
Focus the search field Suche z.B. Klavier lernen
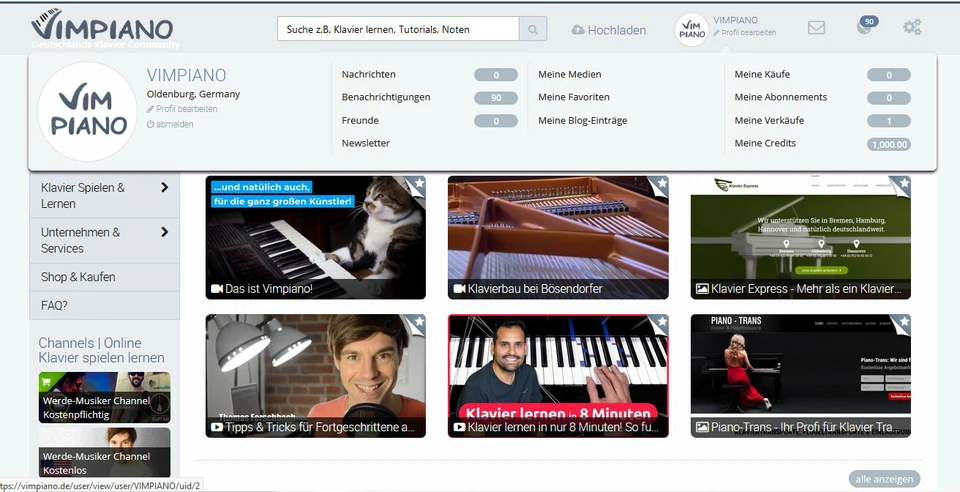click(398, 29)
